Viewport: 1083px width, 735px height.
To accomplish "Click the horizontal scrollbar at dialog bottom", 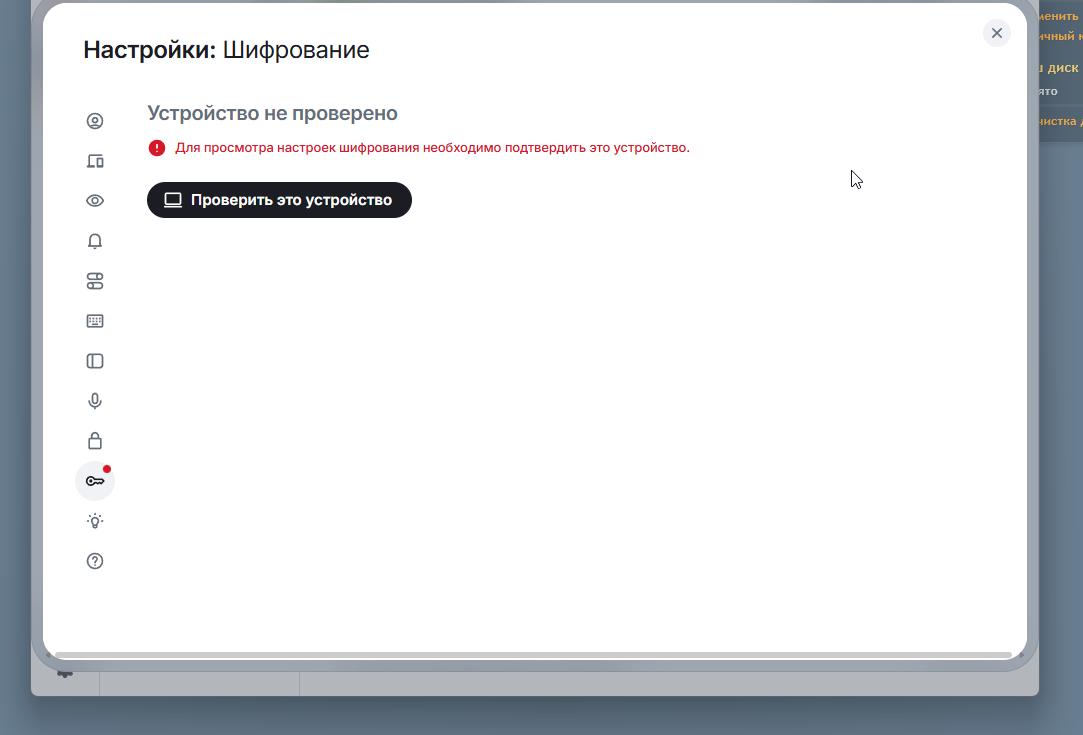I will tap(533, 655).
